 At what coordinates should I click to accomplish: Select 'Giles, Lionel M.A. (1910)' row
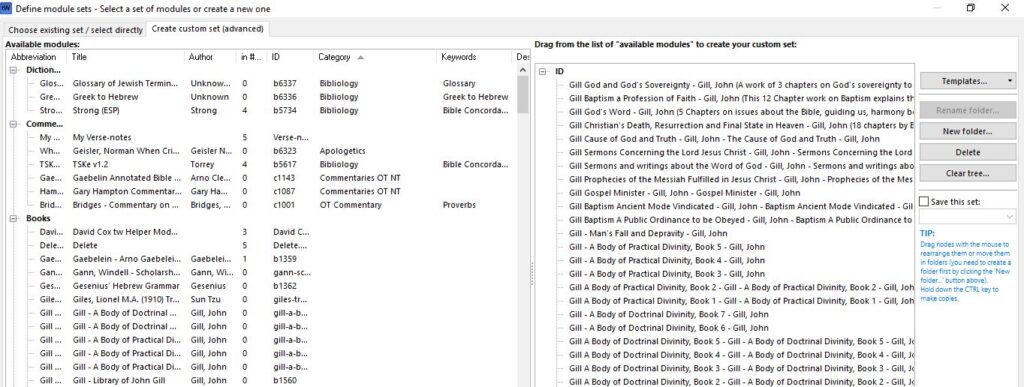click(x=261, y=300)
